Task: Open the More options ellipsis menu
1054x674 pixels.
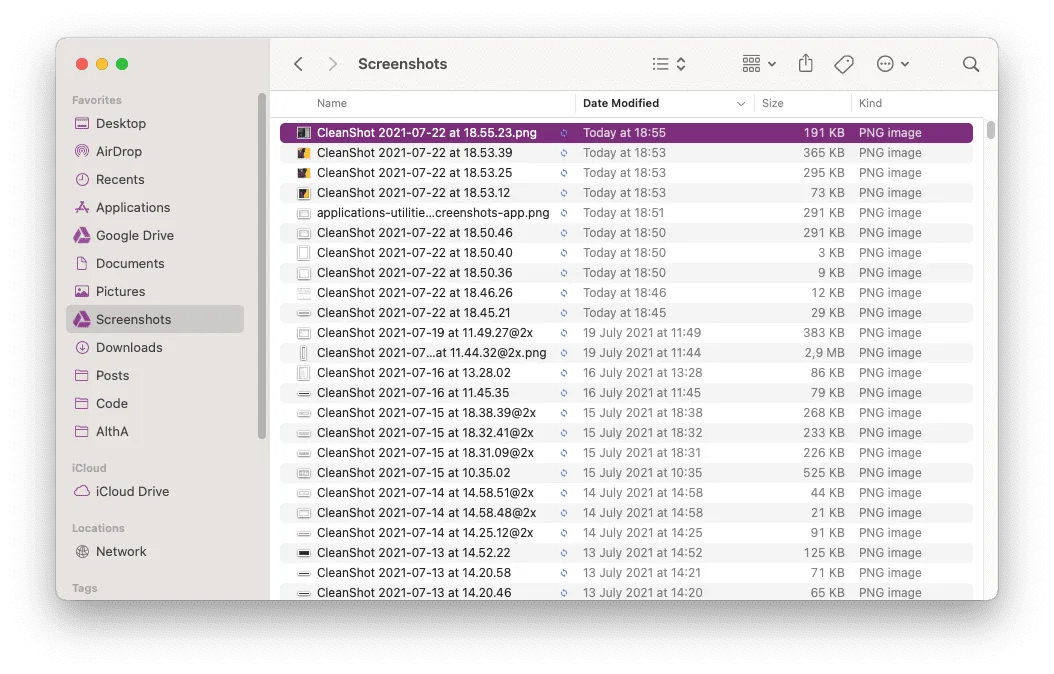Action: pos(884,63)
